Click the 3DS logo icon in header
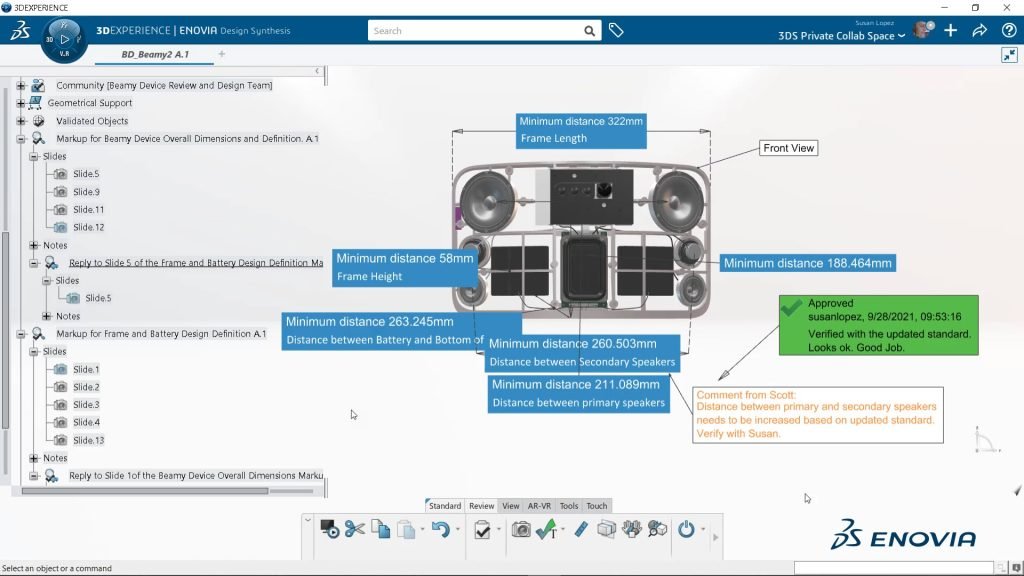The width and height of the screenshot is (1024, 576). point(20,31)
